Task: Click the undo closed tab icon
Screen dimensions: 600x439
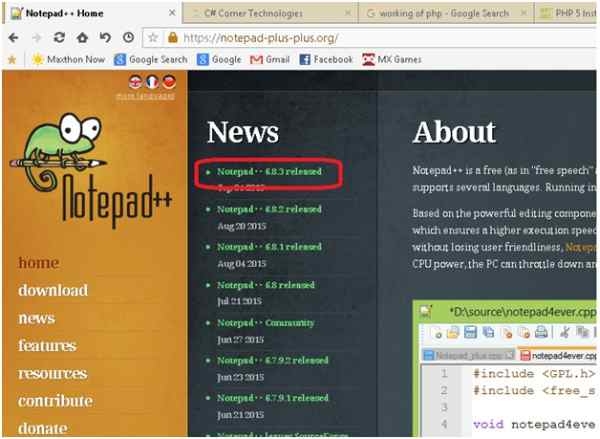Action: [105, 38]
